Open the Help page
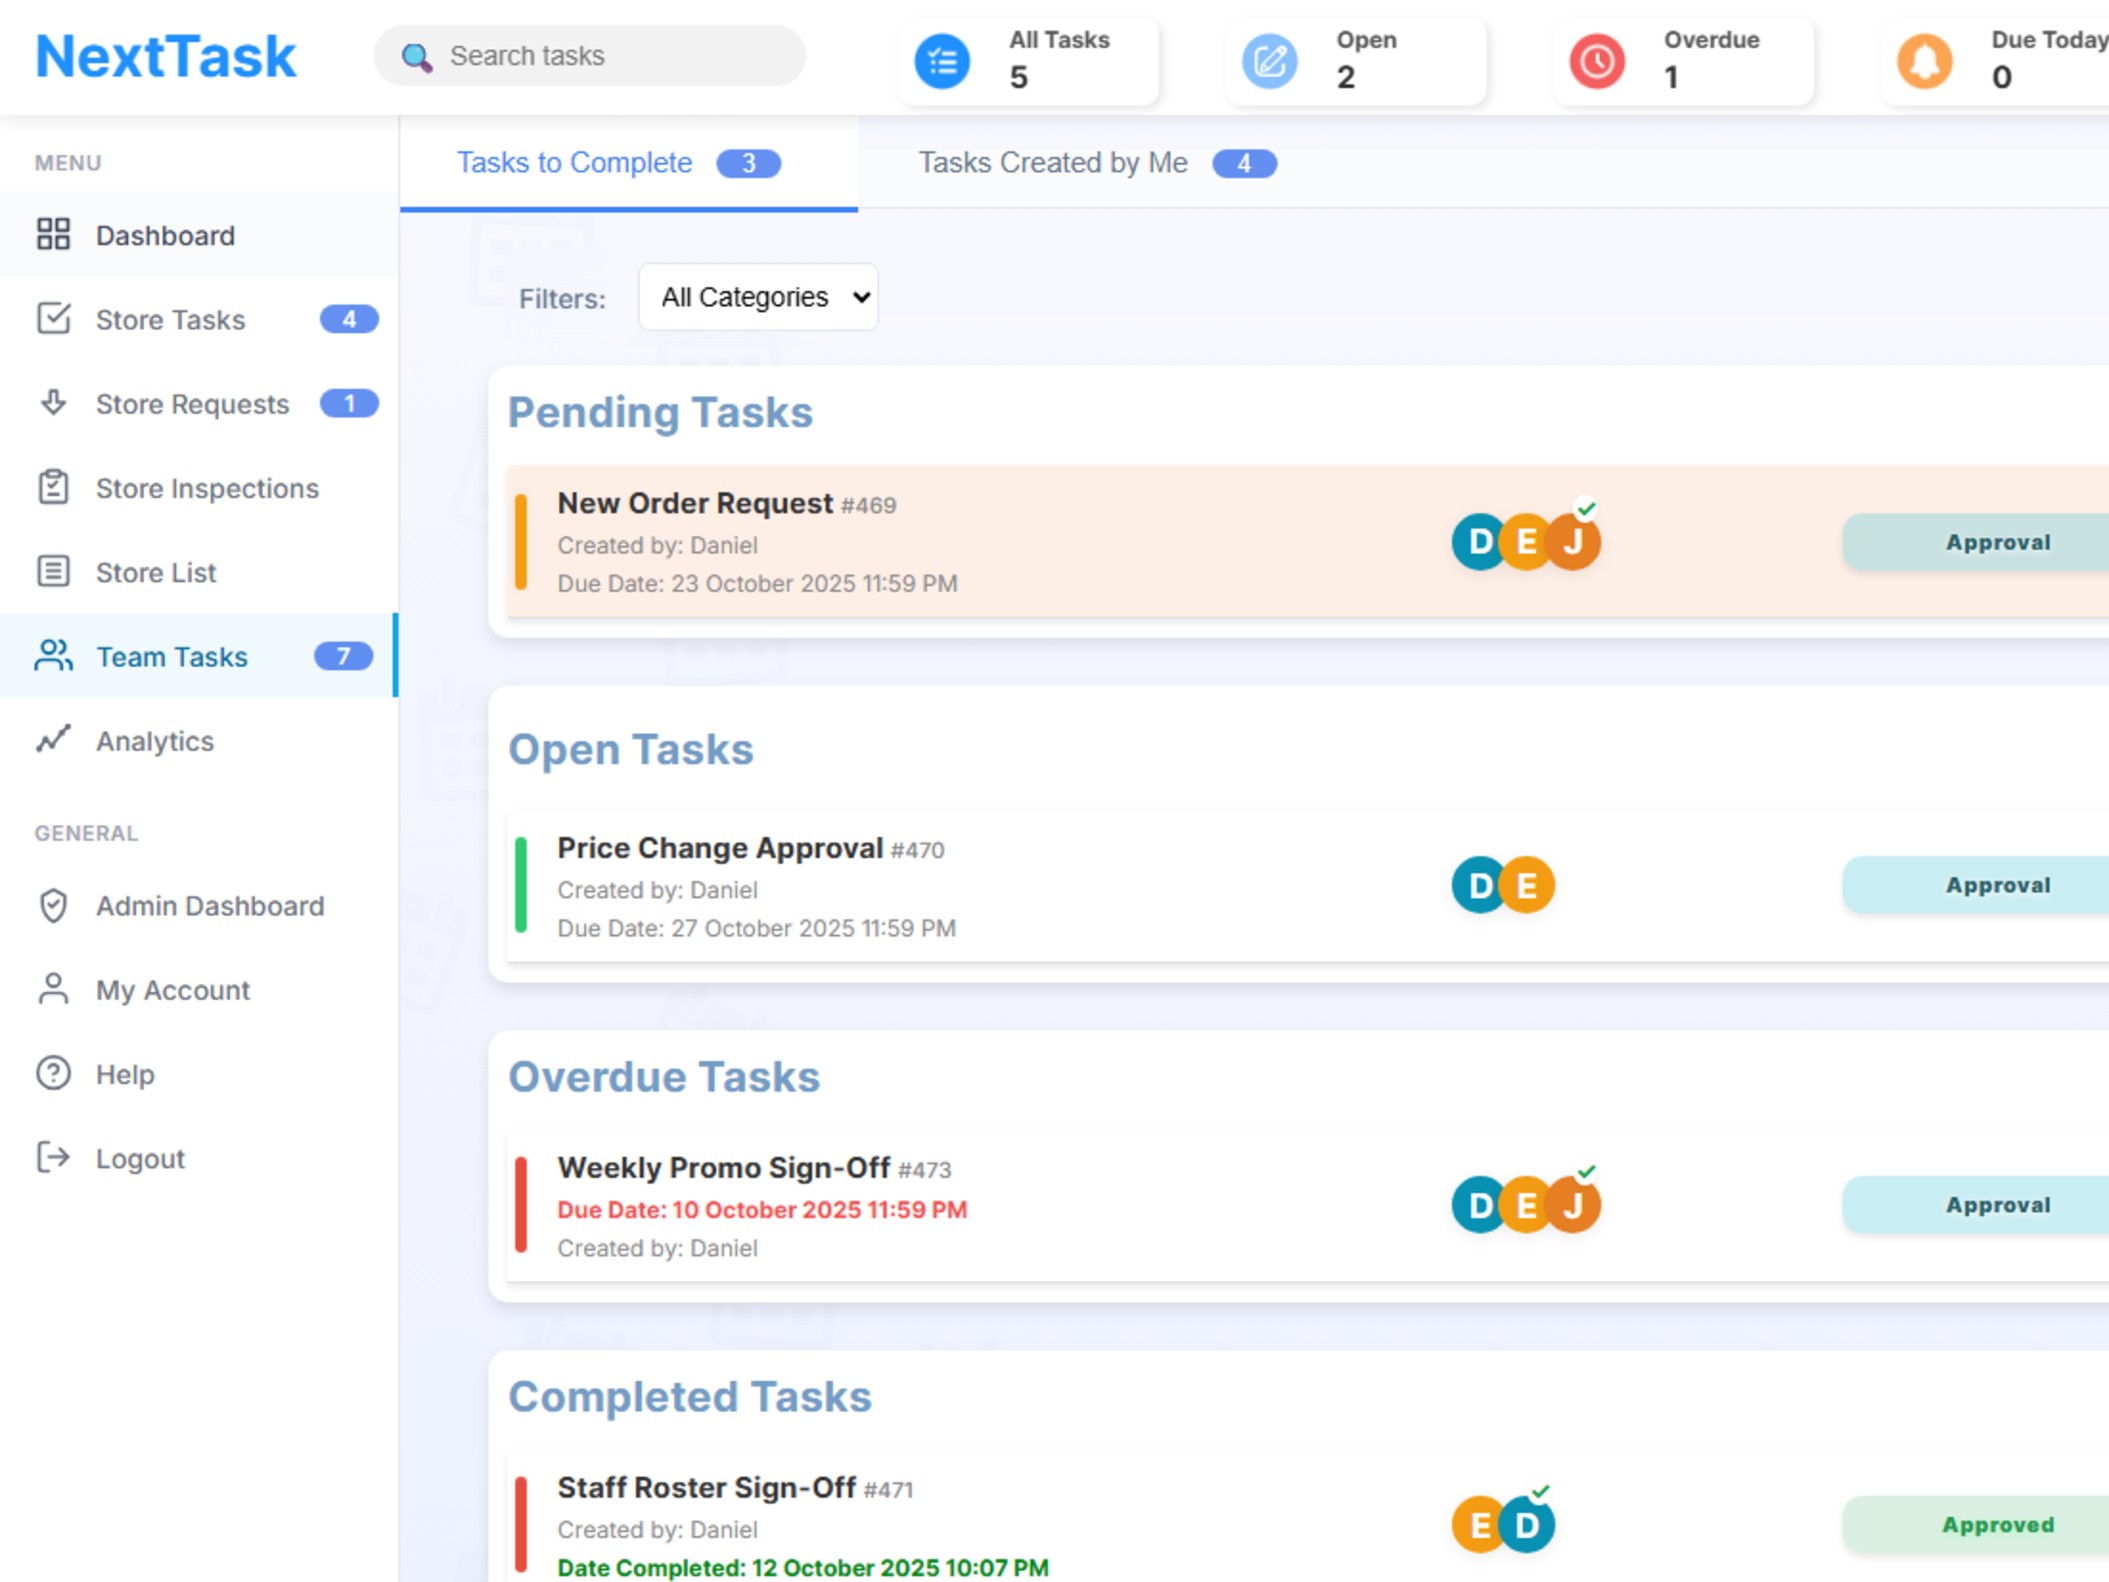The image size is (2109, 1582). tap(199, 1073)
